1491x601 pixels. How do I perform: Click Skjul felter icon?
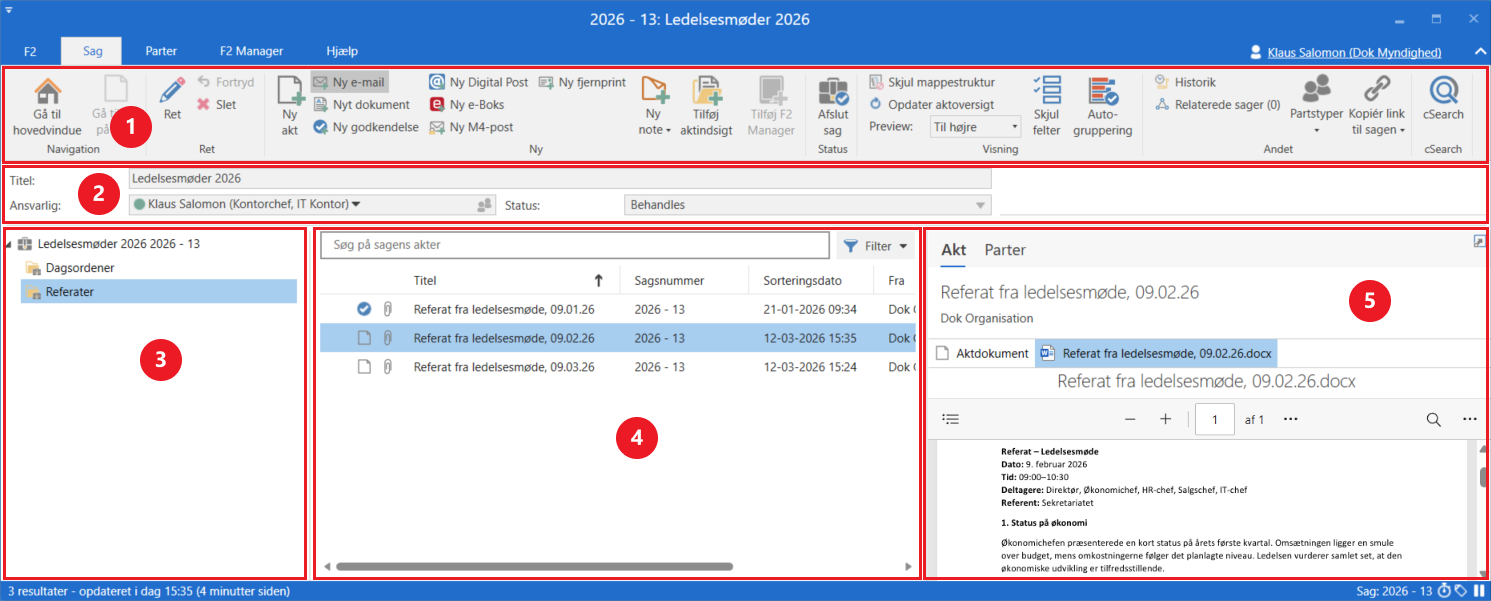pyautogui.click(x=1046, y=91)
